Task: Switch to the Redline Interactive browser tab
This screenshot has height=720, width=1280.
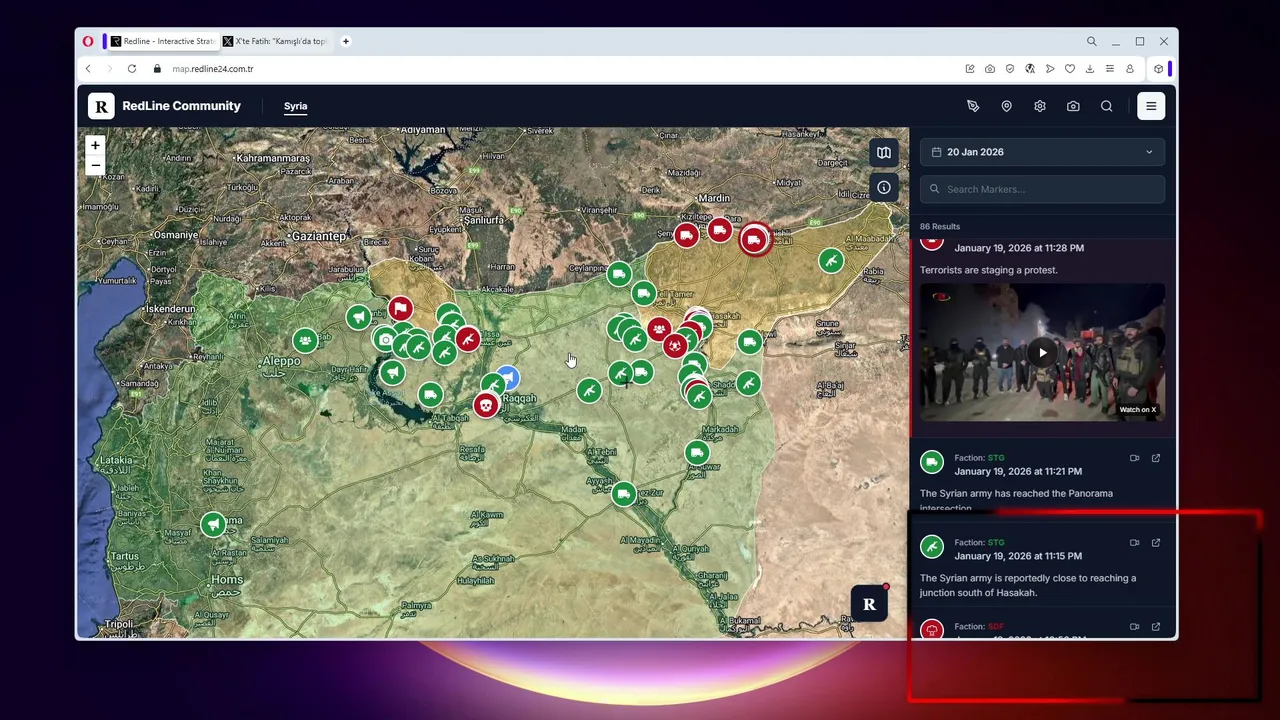Action: tap(163, 41)
